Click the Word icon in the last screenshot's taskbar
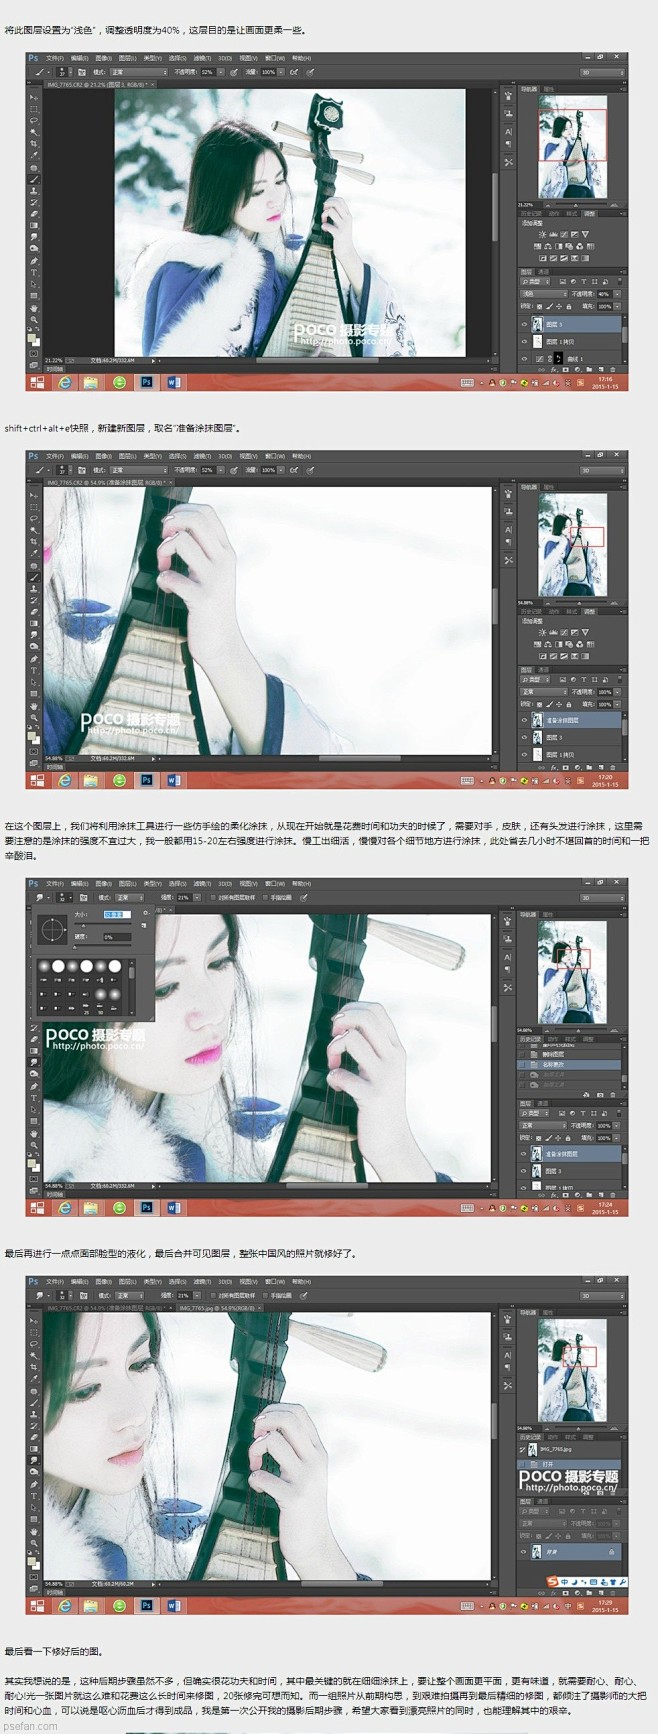Viewport: 658px width, 1734px height. [x=173, y=1605]
